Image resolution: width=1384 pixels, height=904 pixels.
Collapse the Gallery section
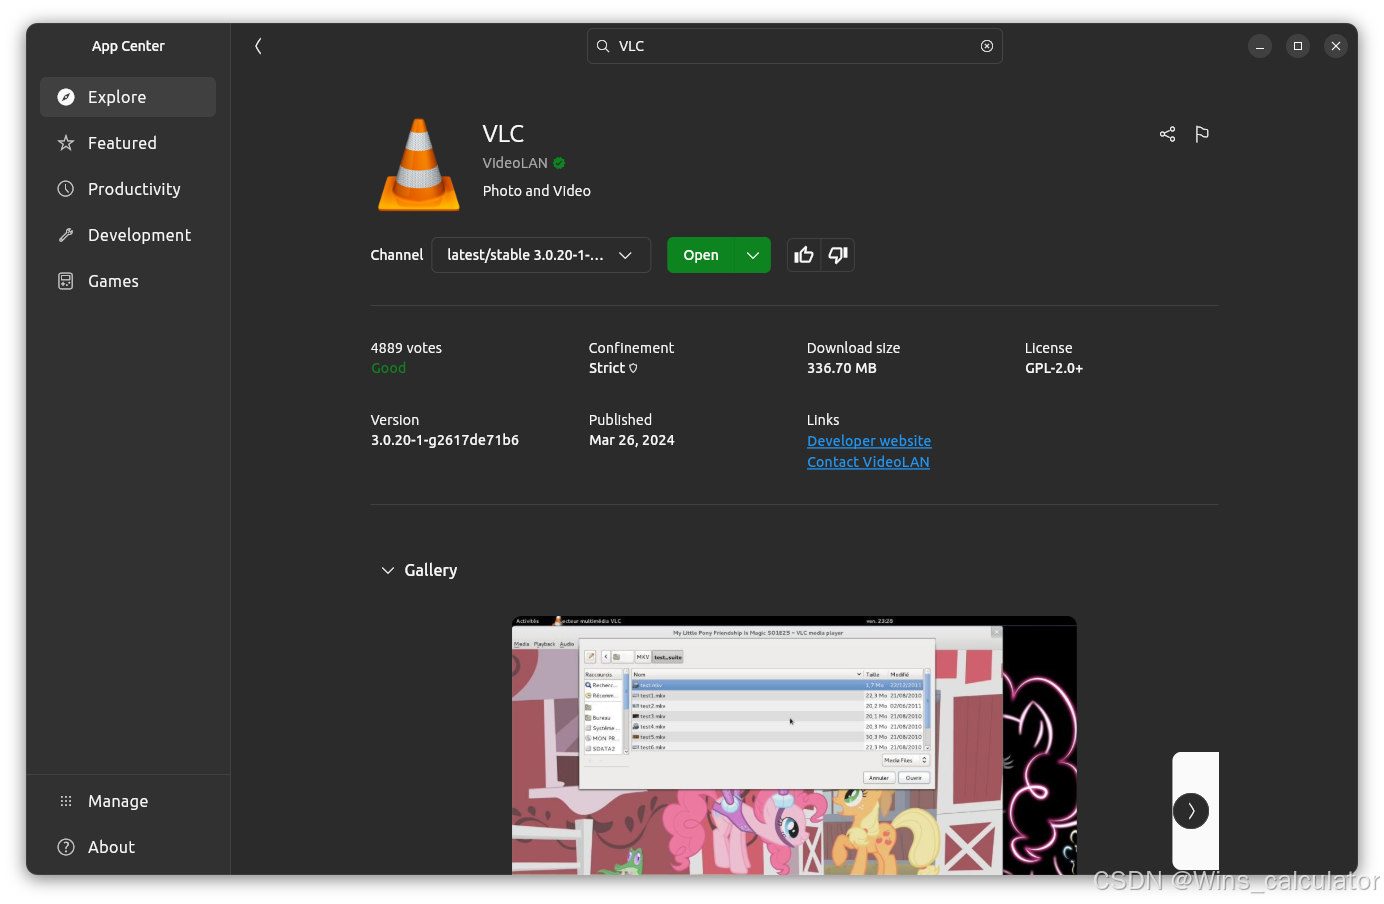387,570
